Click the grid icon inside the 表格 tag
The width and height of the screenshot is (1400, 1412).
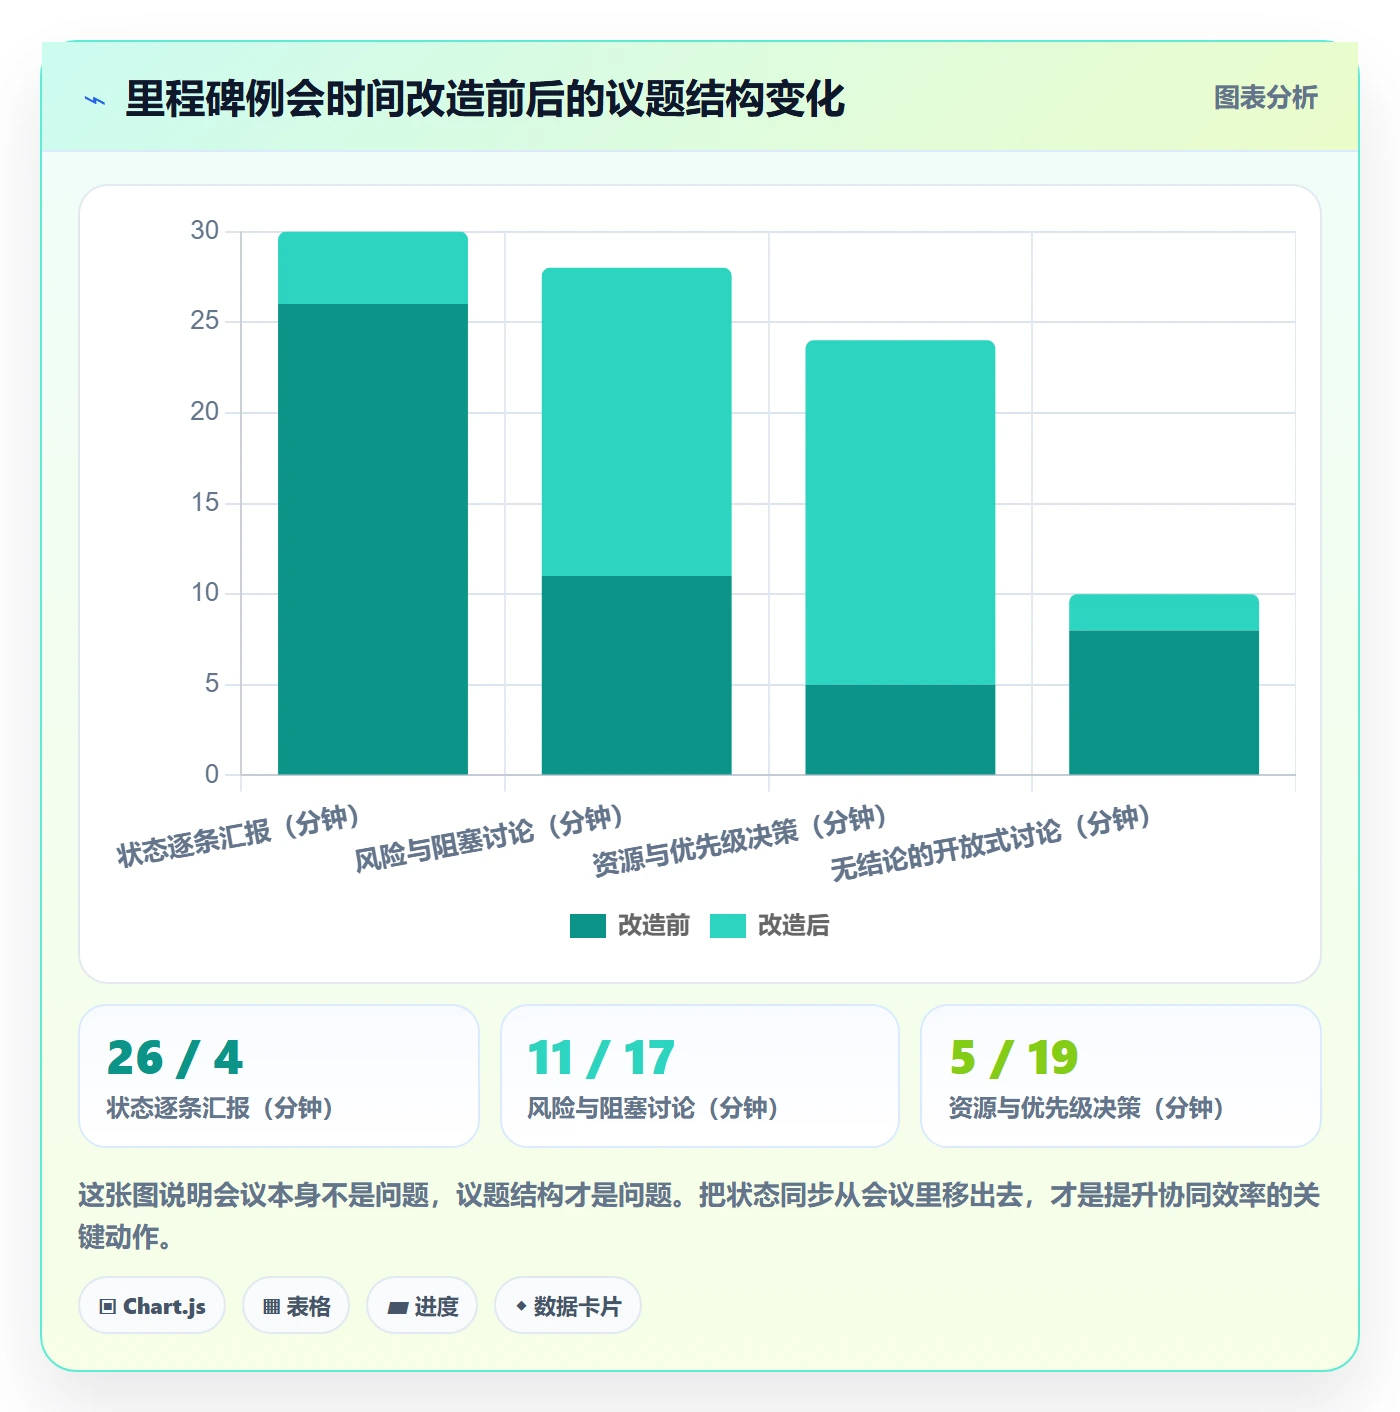click(x=271, y=1307)
